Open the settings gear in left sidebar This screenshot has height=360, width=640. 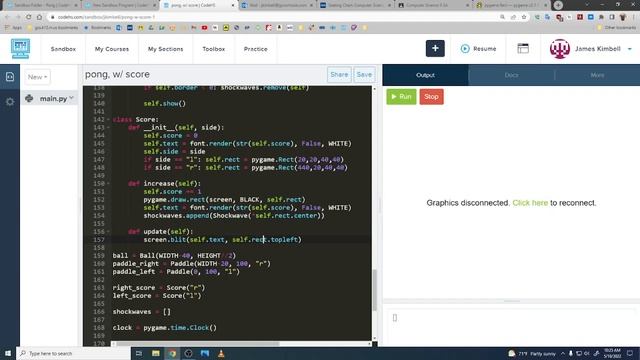pyautogui.click(x=10, y=102)
